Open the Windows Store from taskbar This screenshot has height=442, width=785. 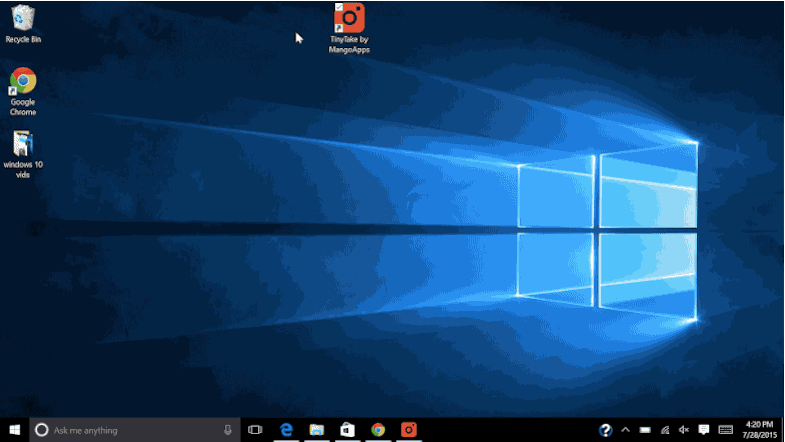point(347,430)
